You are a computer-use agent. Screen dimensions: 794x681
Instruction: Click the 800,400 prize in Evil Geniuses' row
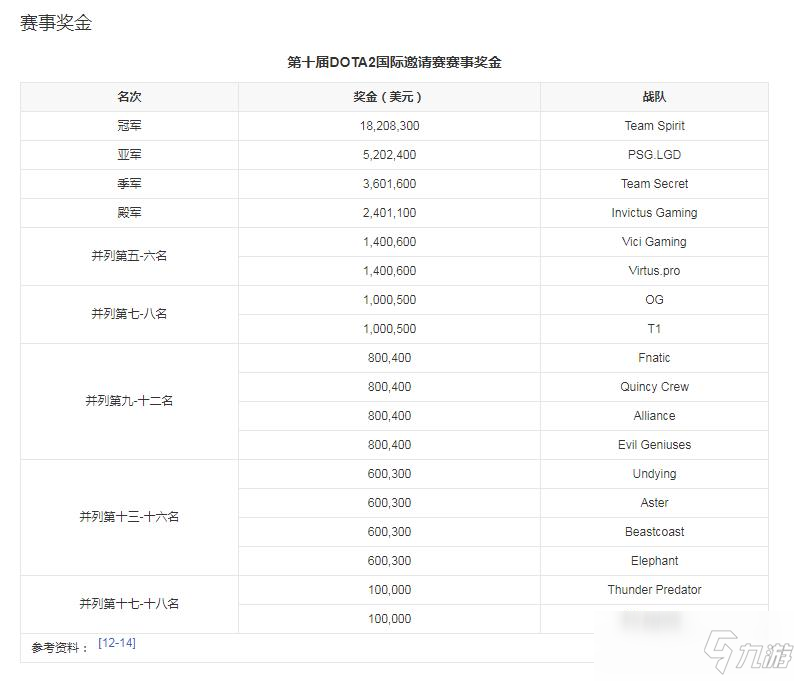point(389,445)
